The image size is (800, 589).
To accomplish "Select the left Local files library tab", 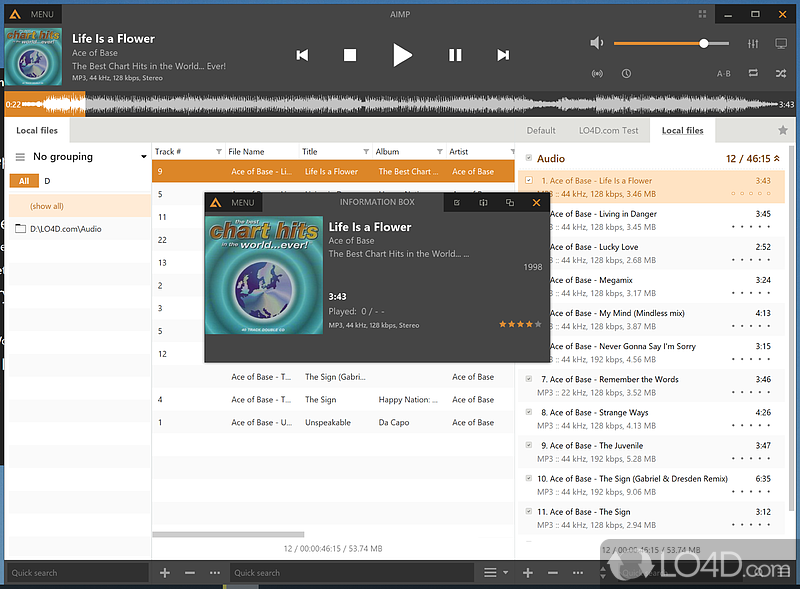I will click(37, 131).
